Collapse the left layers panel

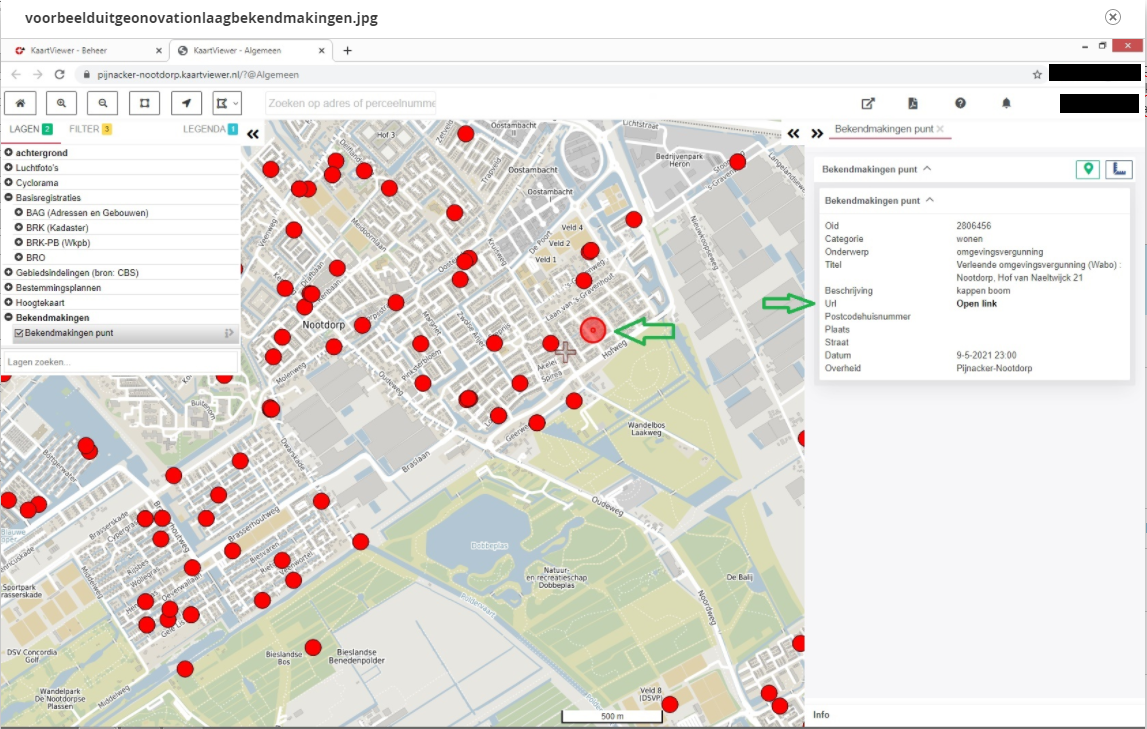coord(253,133)
